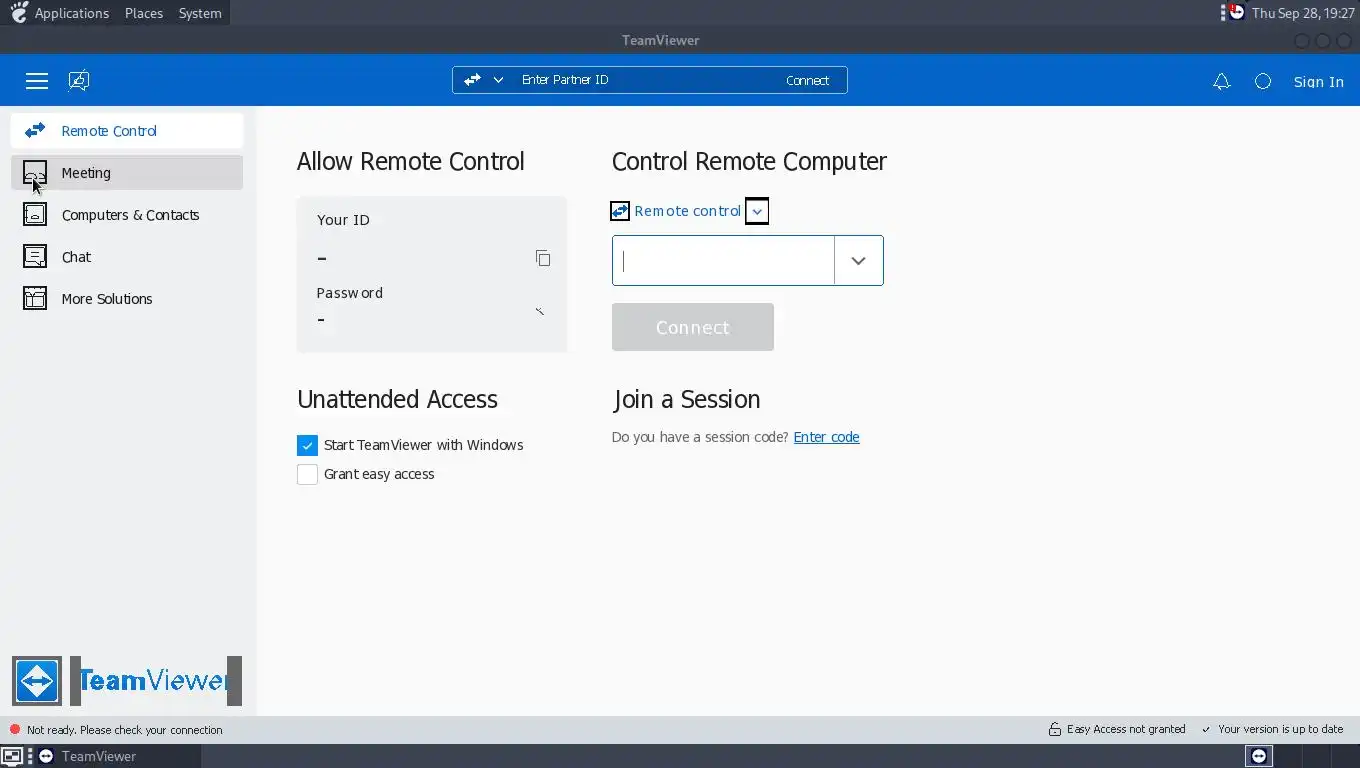
Task: Click the system tray TeamViewer icon top right
Action: coord(1237,12)
